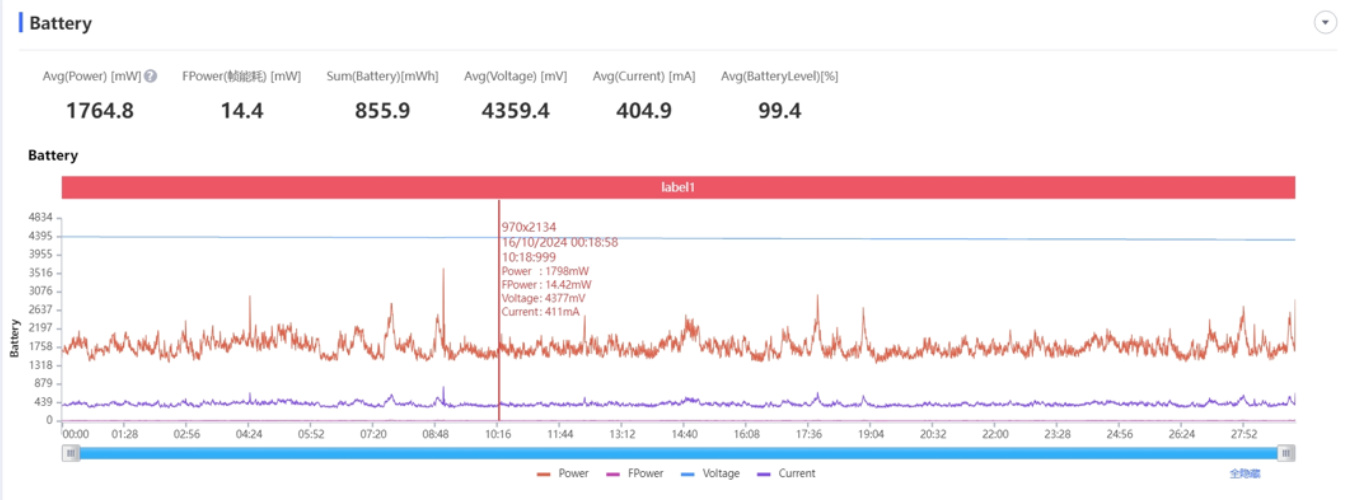The image size is (1352, 500).
Task: Click the blue time range zoom bar
Action: (x=678, y=453)
